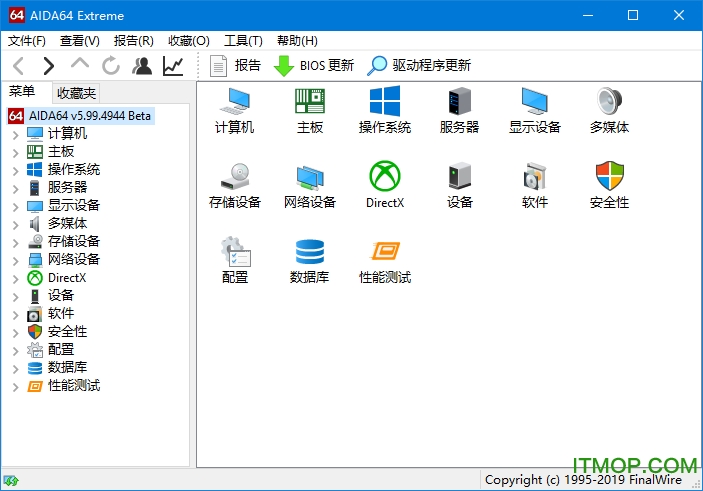This screenshot has height=491, width=703.
Task: Switch to the 收藏夹 tab
Action: point(76,93)
